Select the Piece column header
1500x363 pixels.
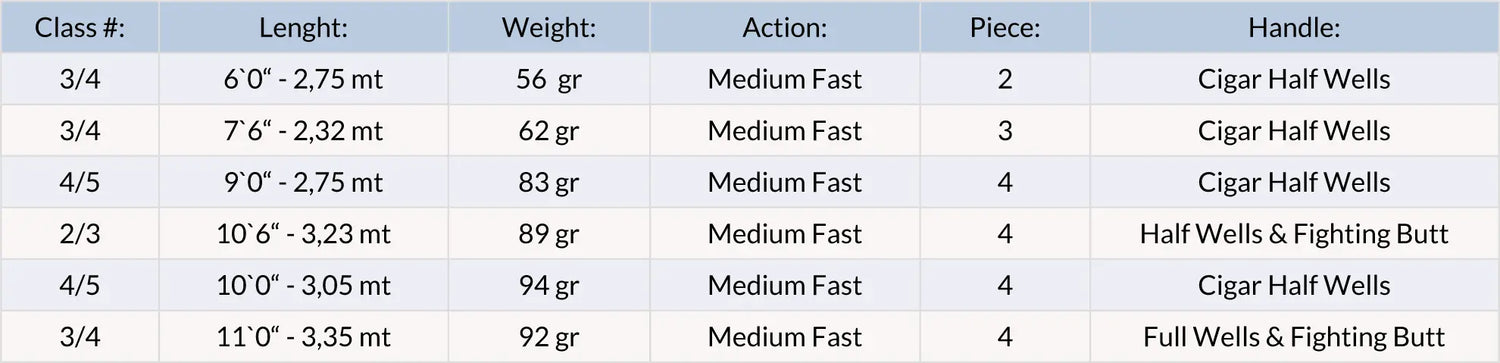tap(1005, 27)
